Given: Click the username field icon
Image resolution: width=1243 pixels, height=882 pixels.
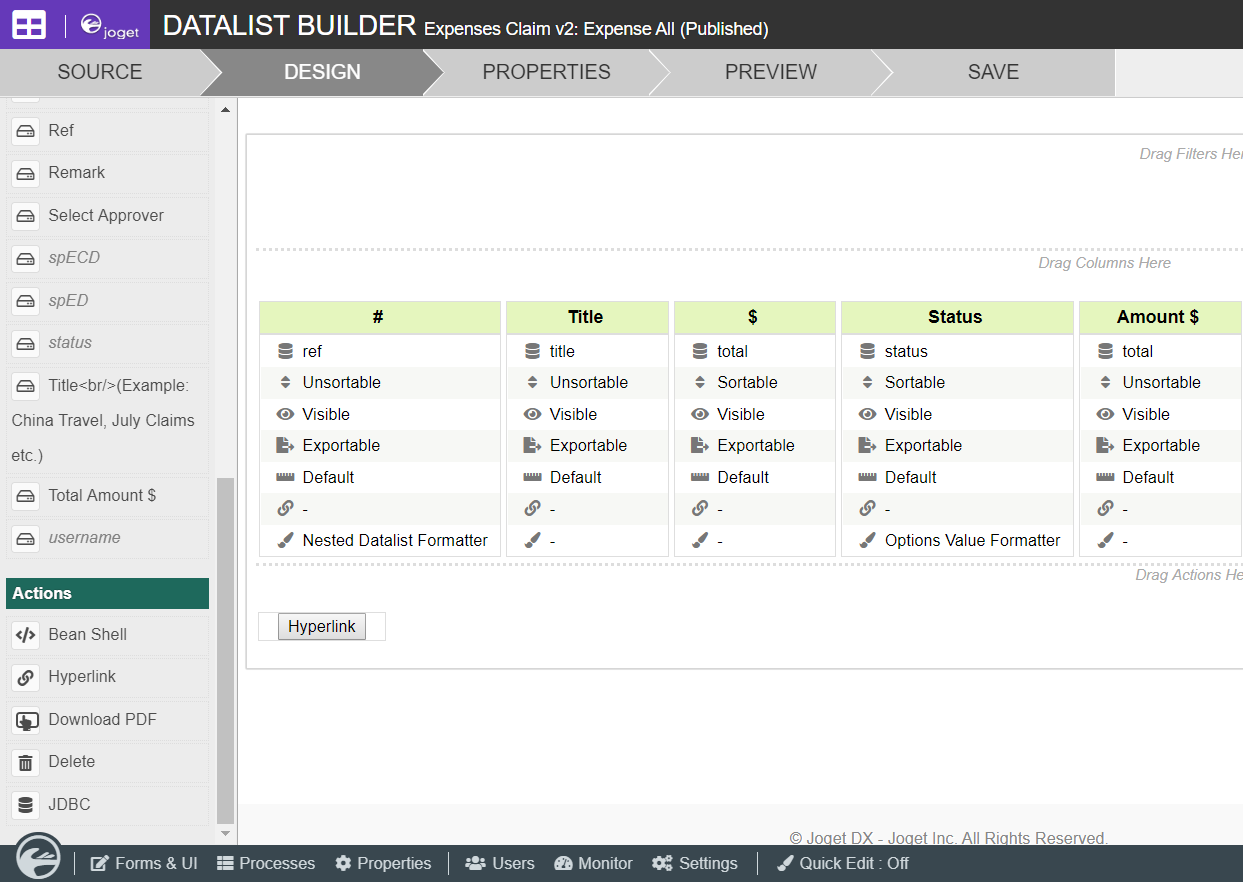Looking at the screenshot, I should 26,538.
